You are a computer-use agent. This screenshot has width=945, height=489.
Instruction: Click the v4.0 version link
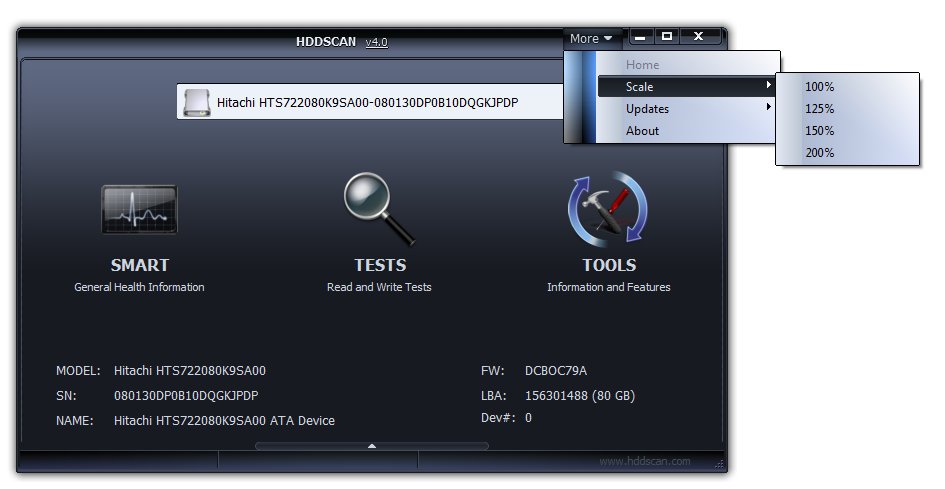pyautogui.click(x=377, y=42)
